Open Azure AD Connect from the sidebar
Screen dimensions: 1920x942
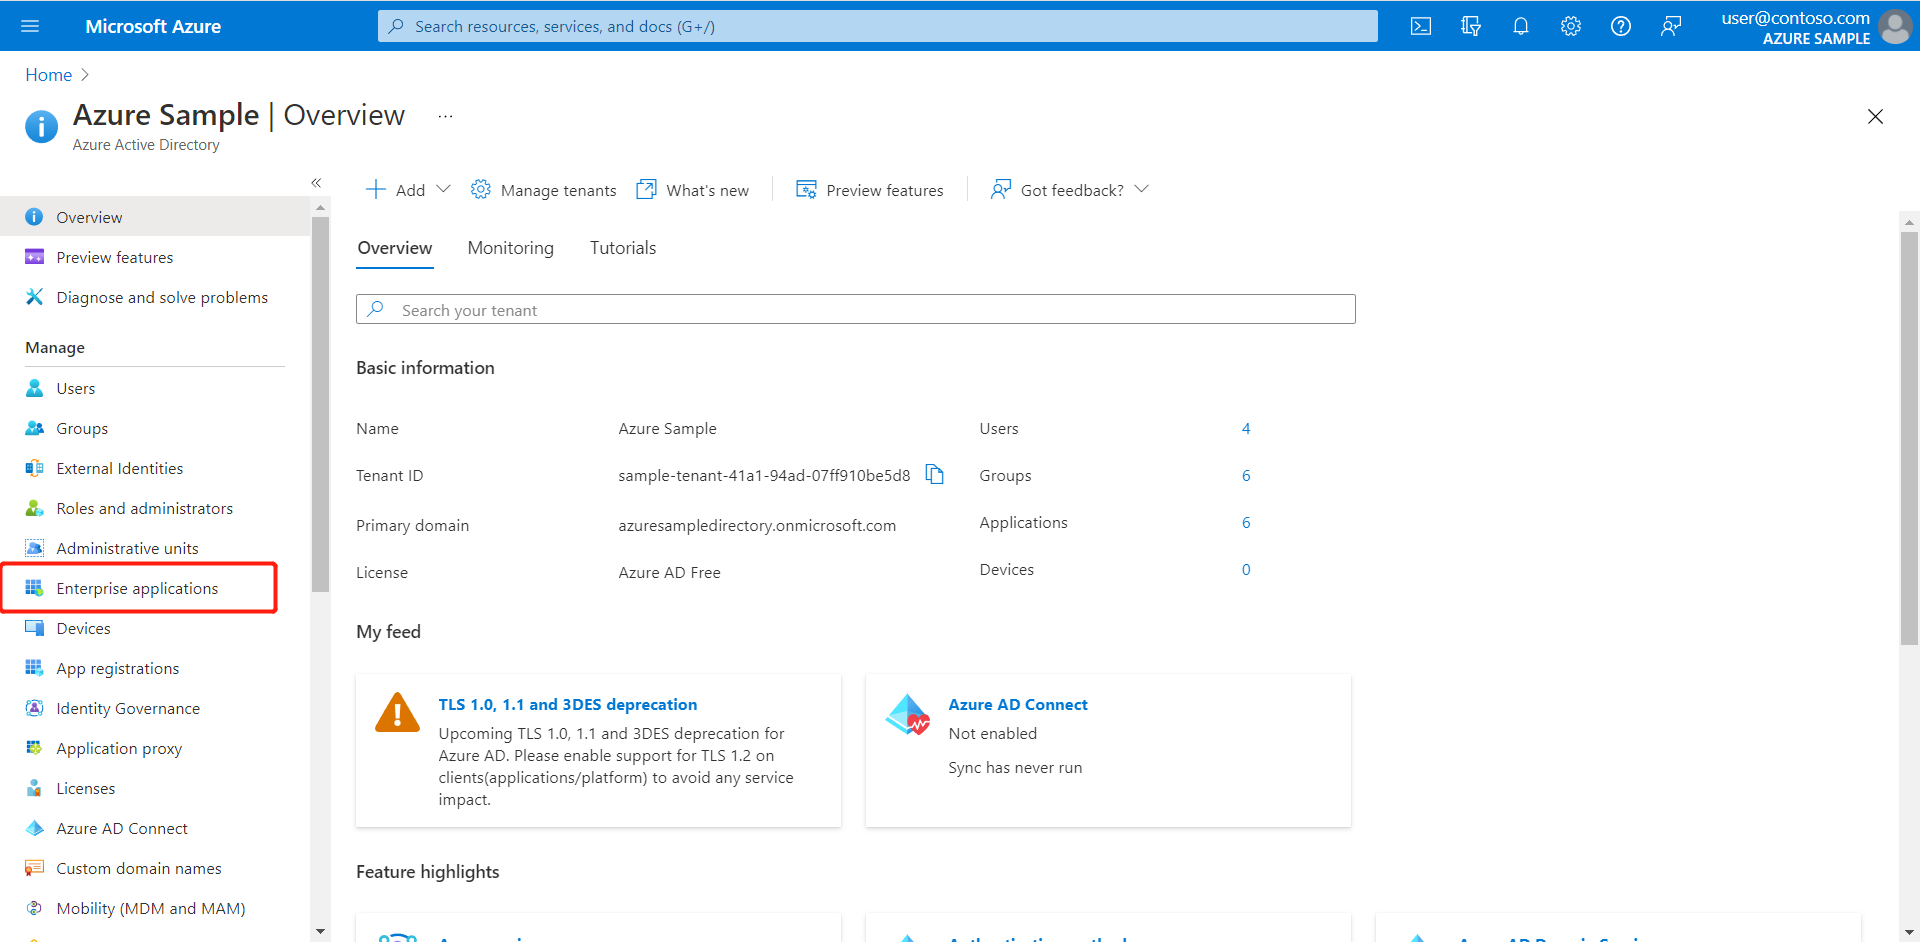pos(121,828)
